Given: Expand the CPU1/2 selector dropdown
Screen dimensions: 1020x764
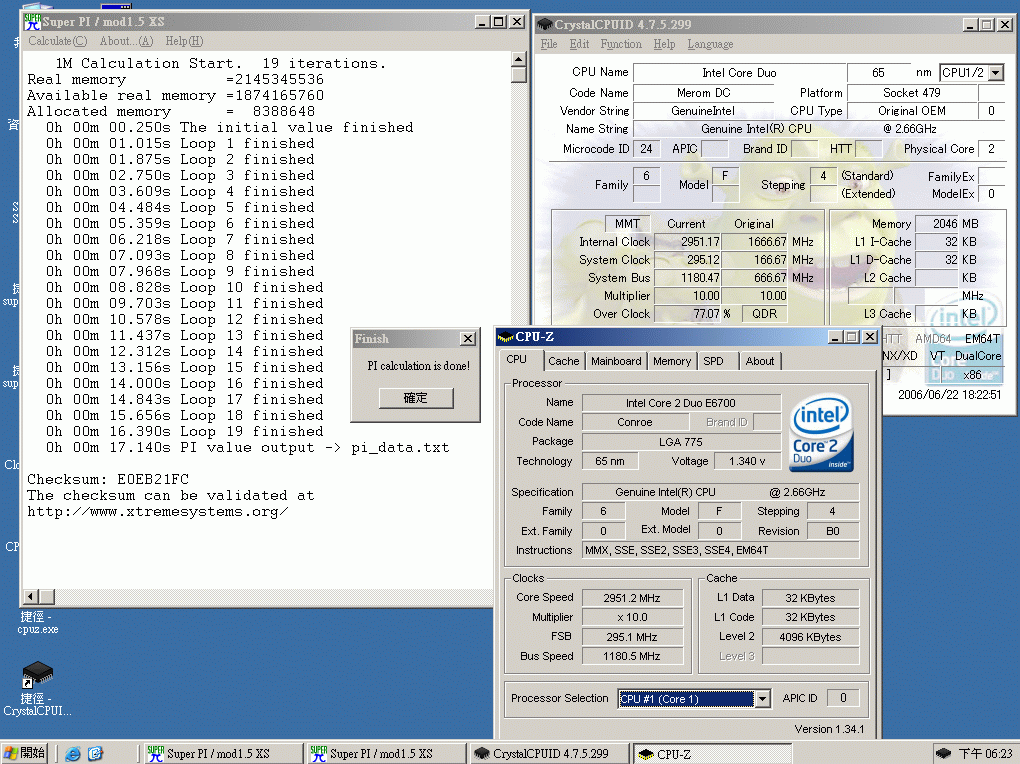Looking at the screenshot, I should (996, 73).
